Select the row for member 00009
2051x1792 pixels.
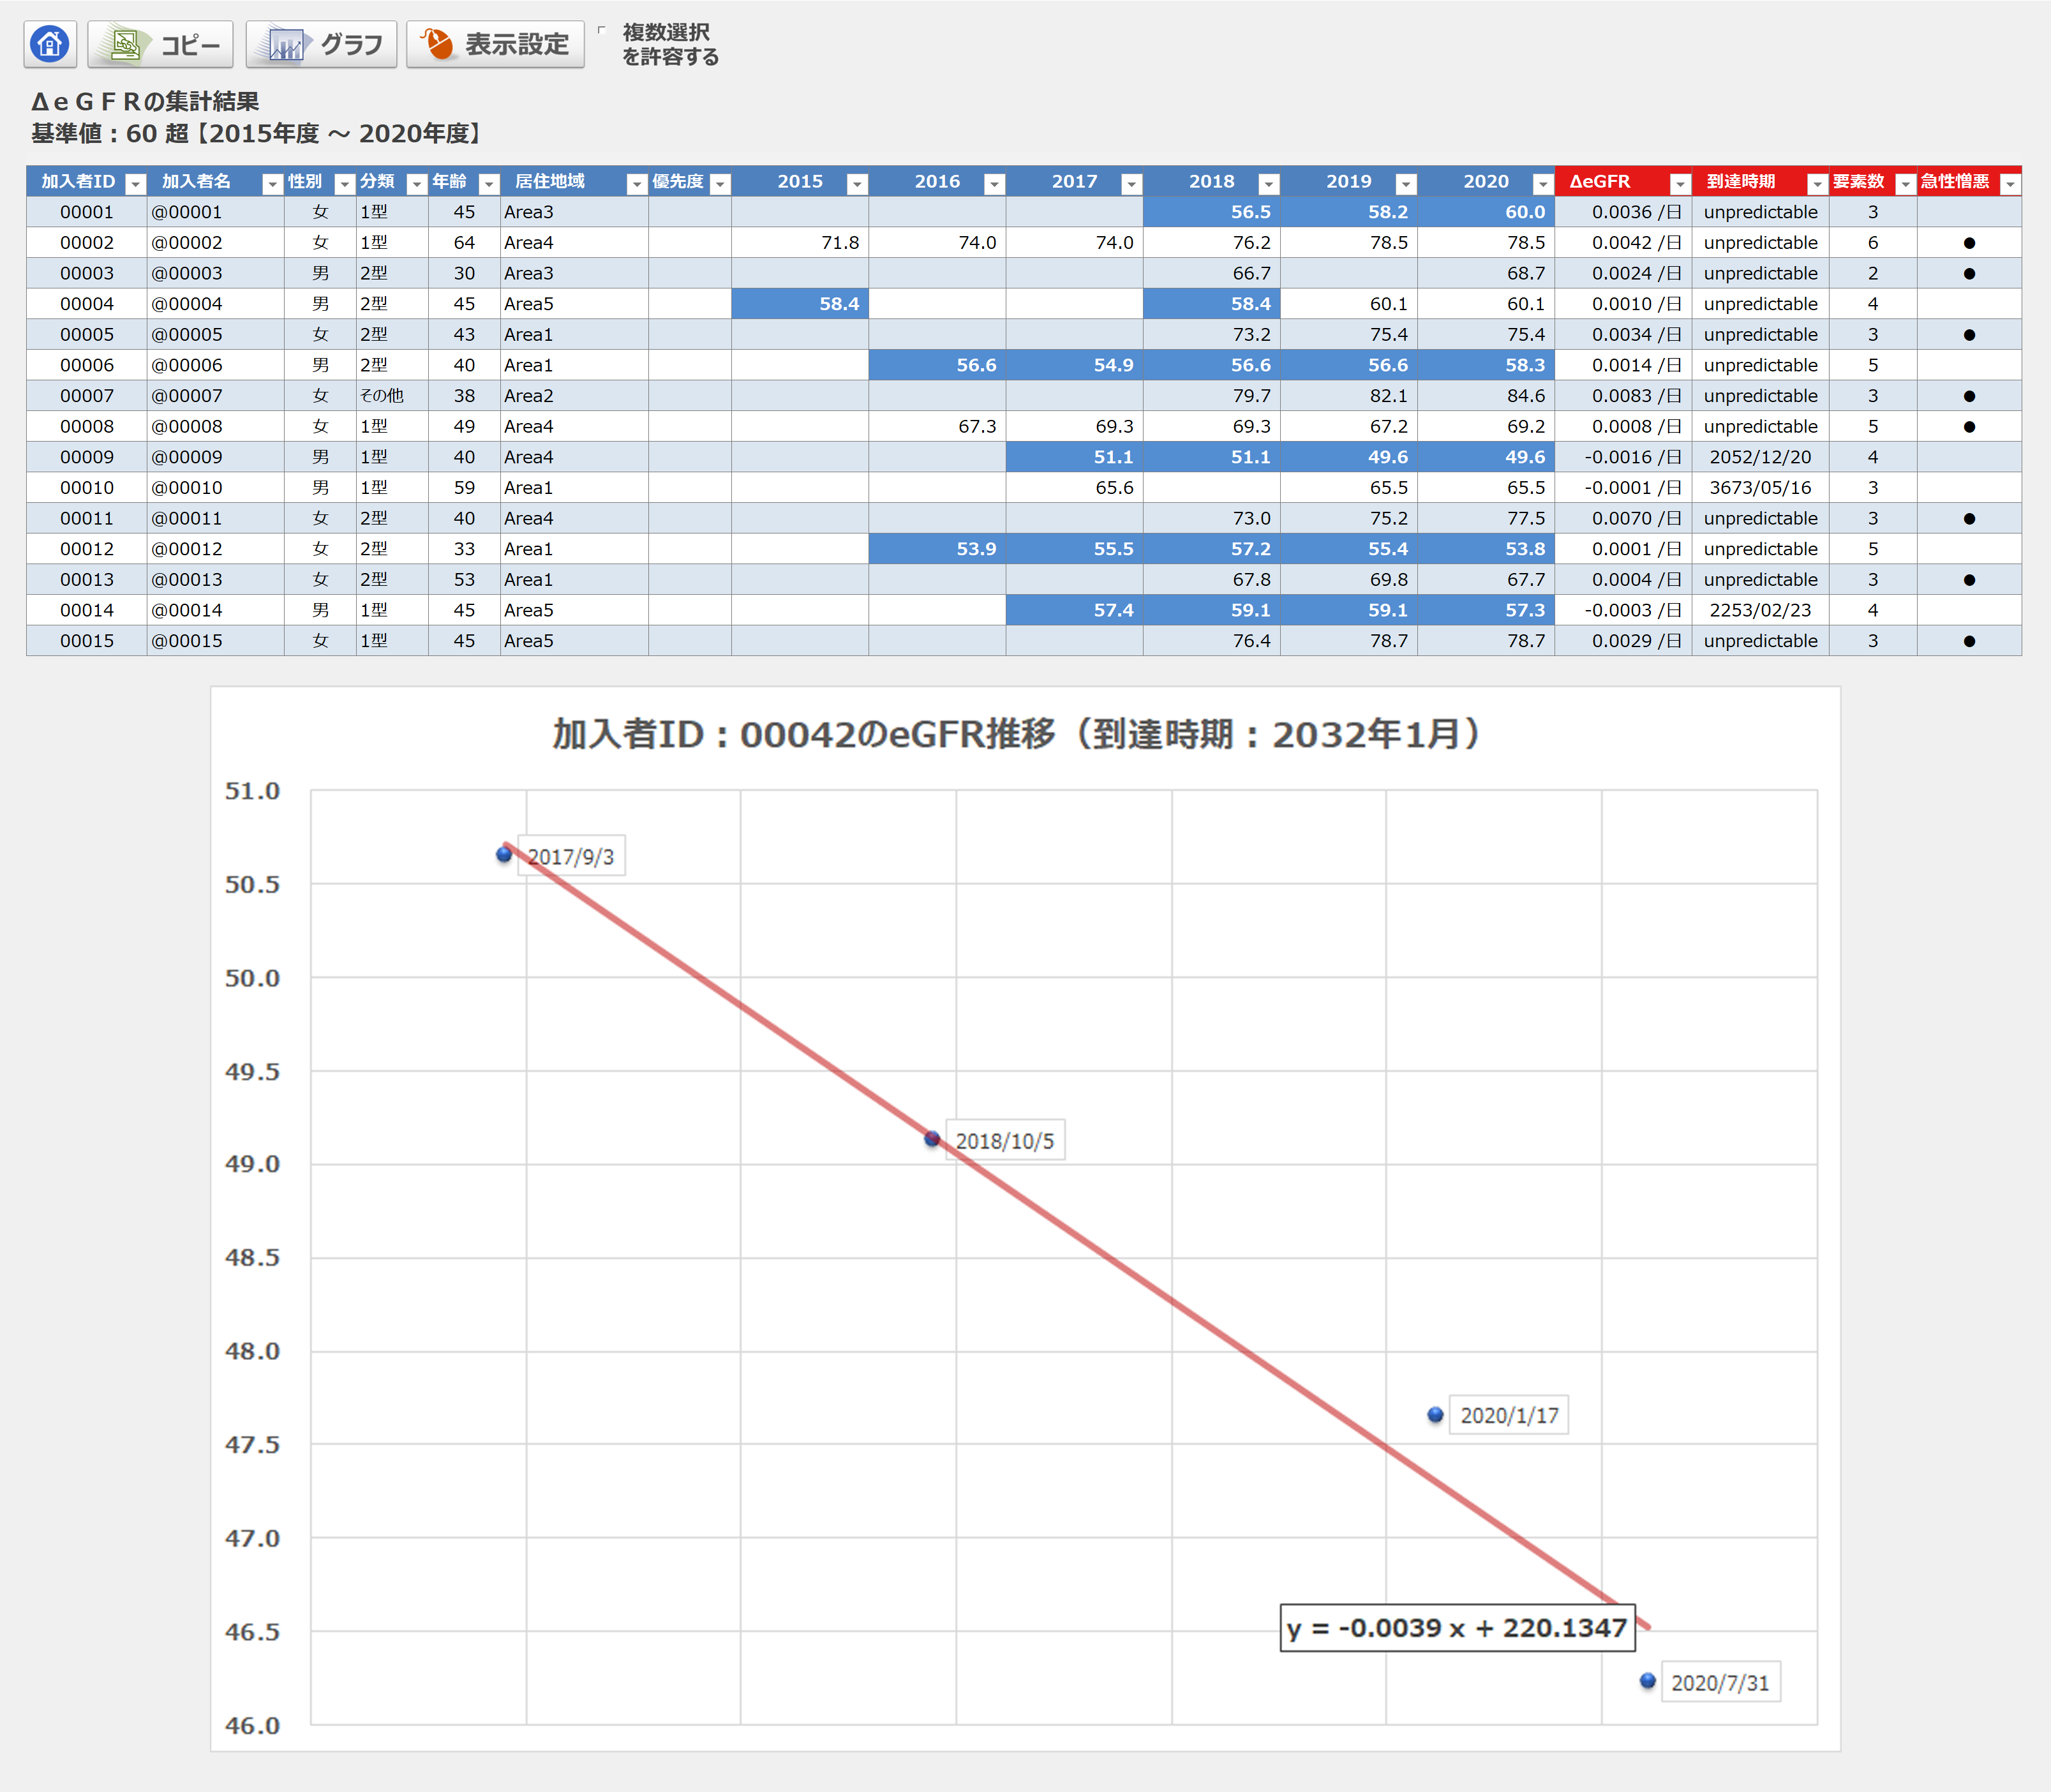87,457
